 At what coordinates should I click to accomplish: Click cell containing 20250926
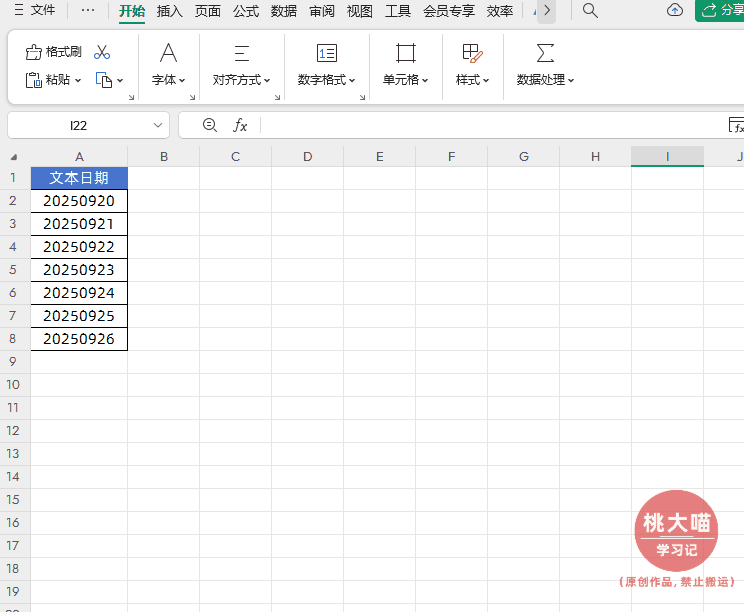79,339
